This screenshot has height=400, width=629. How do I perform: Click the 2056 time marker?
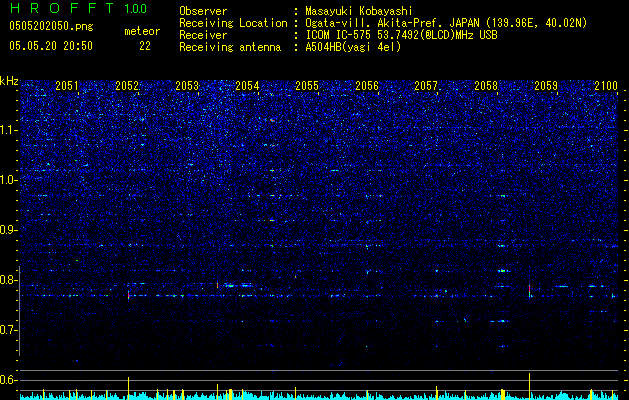point(367,85)
